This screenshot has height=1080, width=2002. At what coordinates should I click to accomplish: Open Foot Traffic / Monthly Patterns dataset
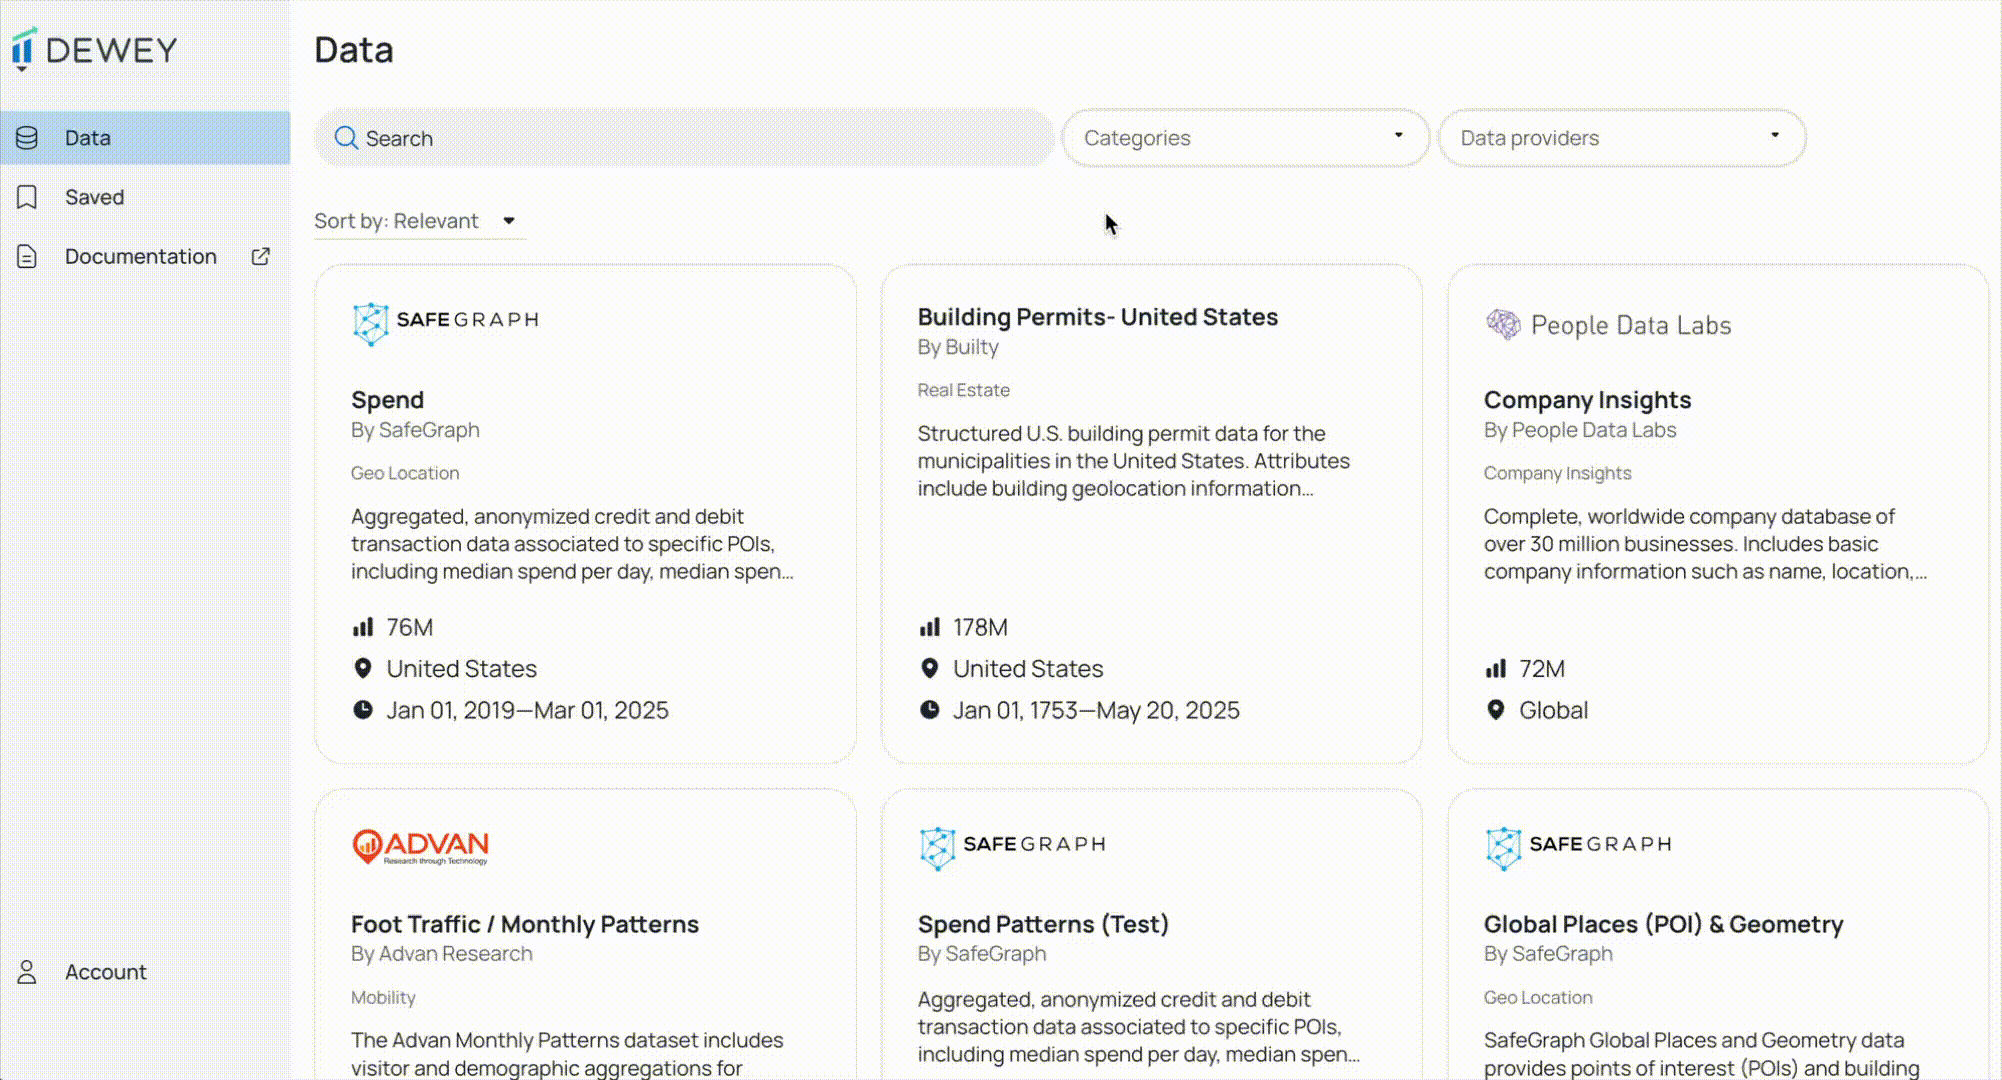(x=525, y=924)
